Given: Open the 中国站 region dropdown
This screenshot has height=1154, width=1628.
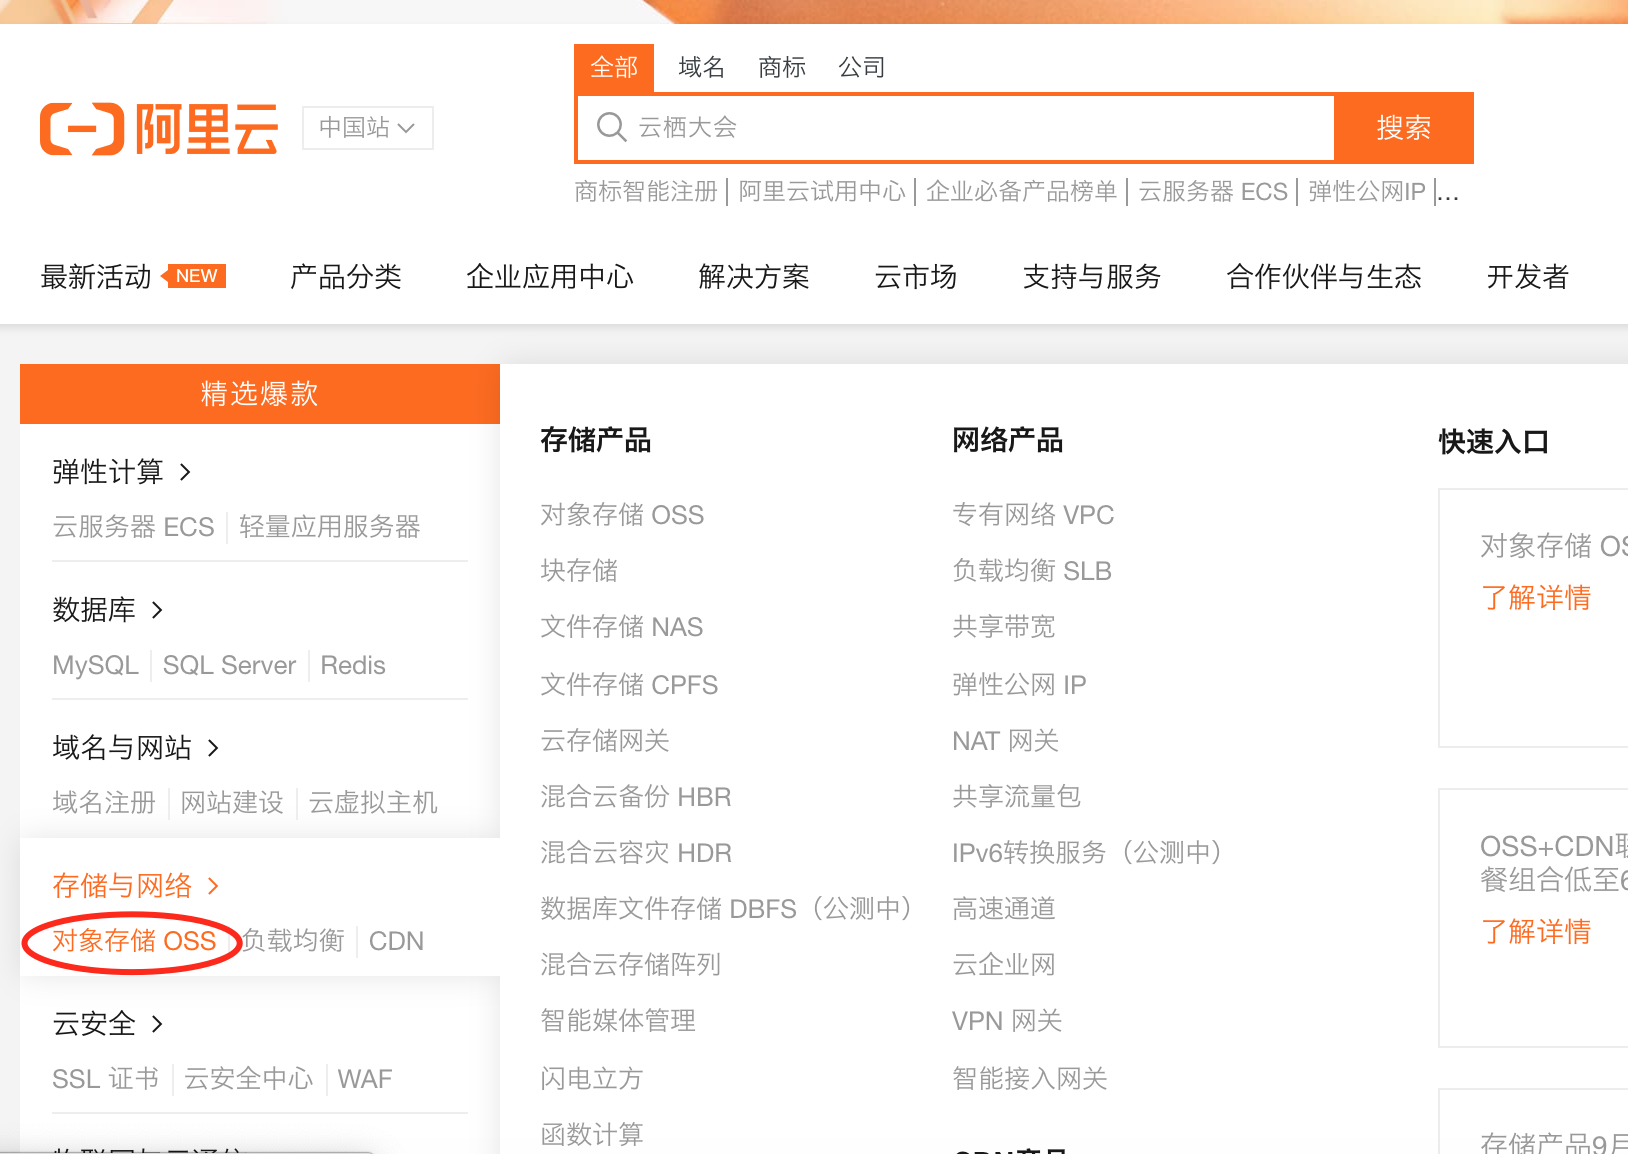Looking at the screenshot, I should coord(367,128).
